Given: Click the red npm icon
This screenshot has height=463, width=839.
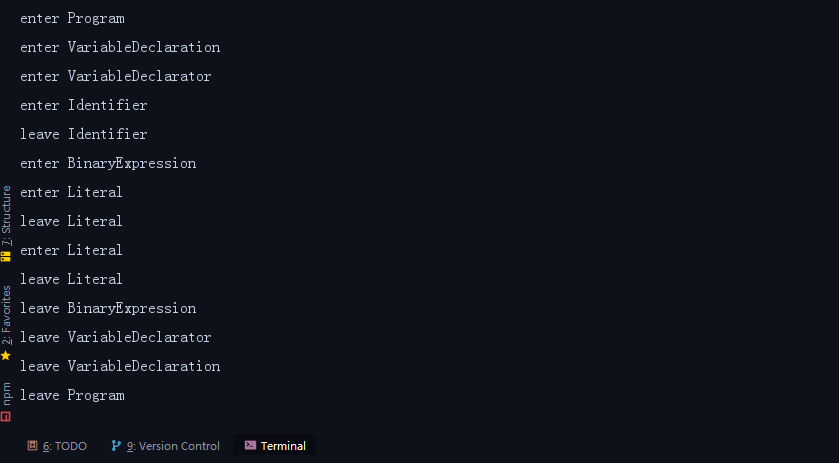Looking at the screenshot, I should point(6,416).
